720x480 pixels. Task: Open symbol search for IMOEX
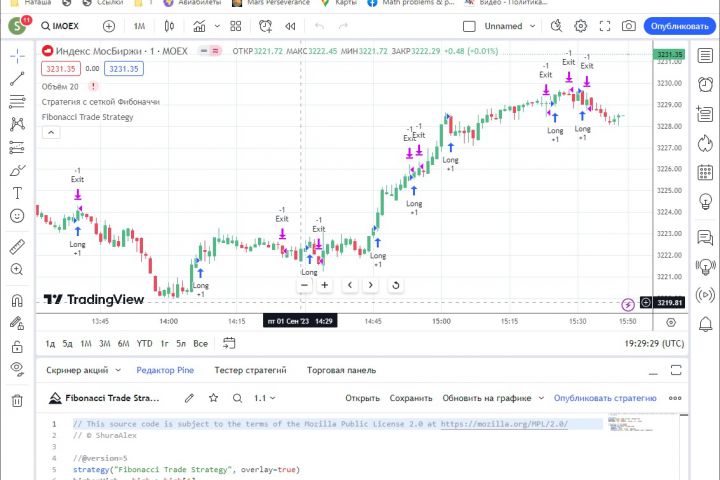click(x=60, y=26)
